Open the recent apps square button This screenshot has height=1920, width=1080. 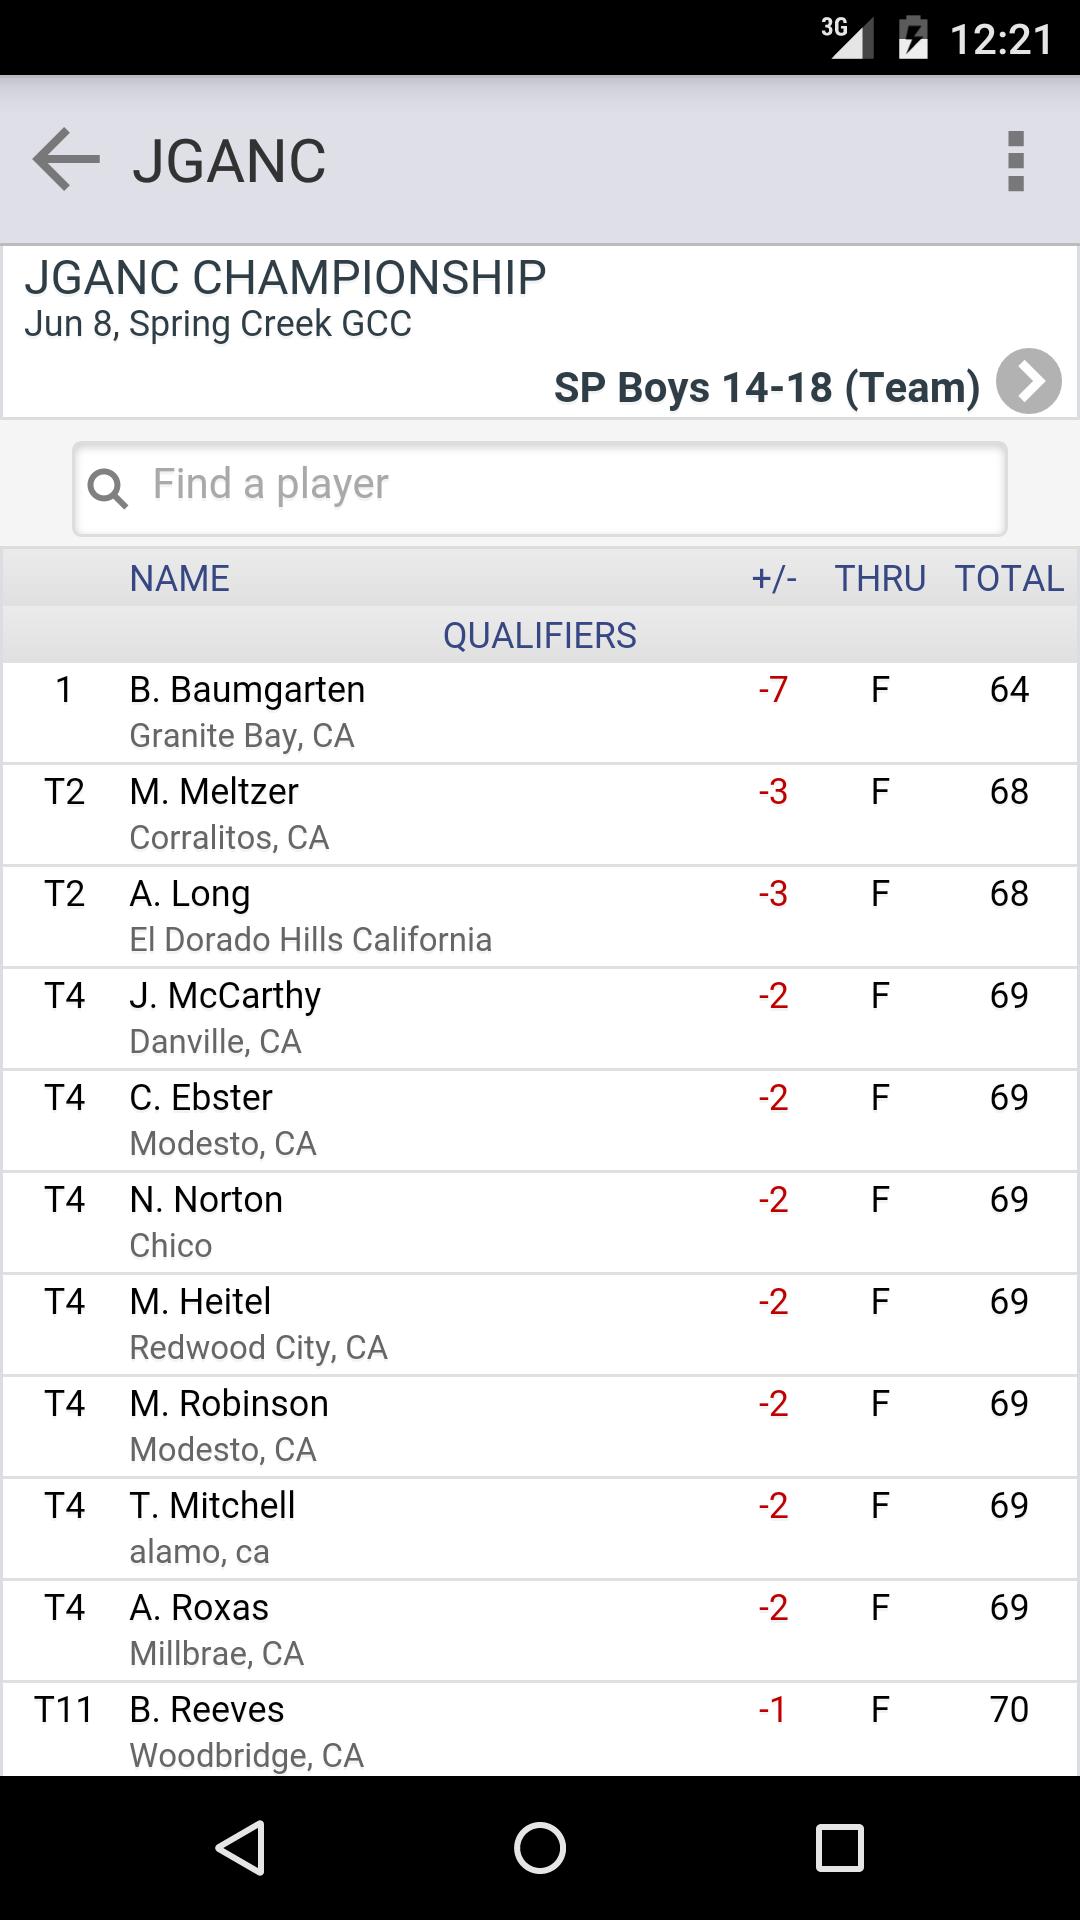[840, 1847]
